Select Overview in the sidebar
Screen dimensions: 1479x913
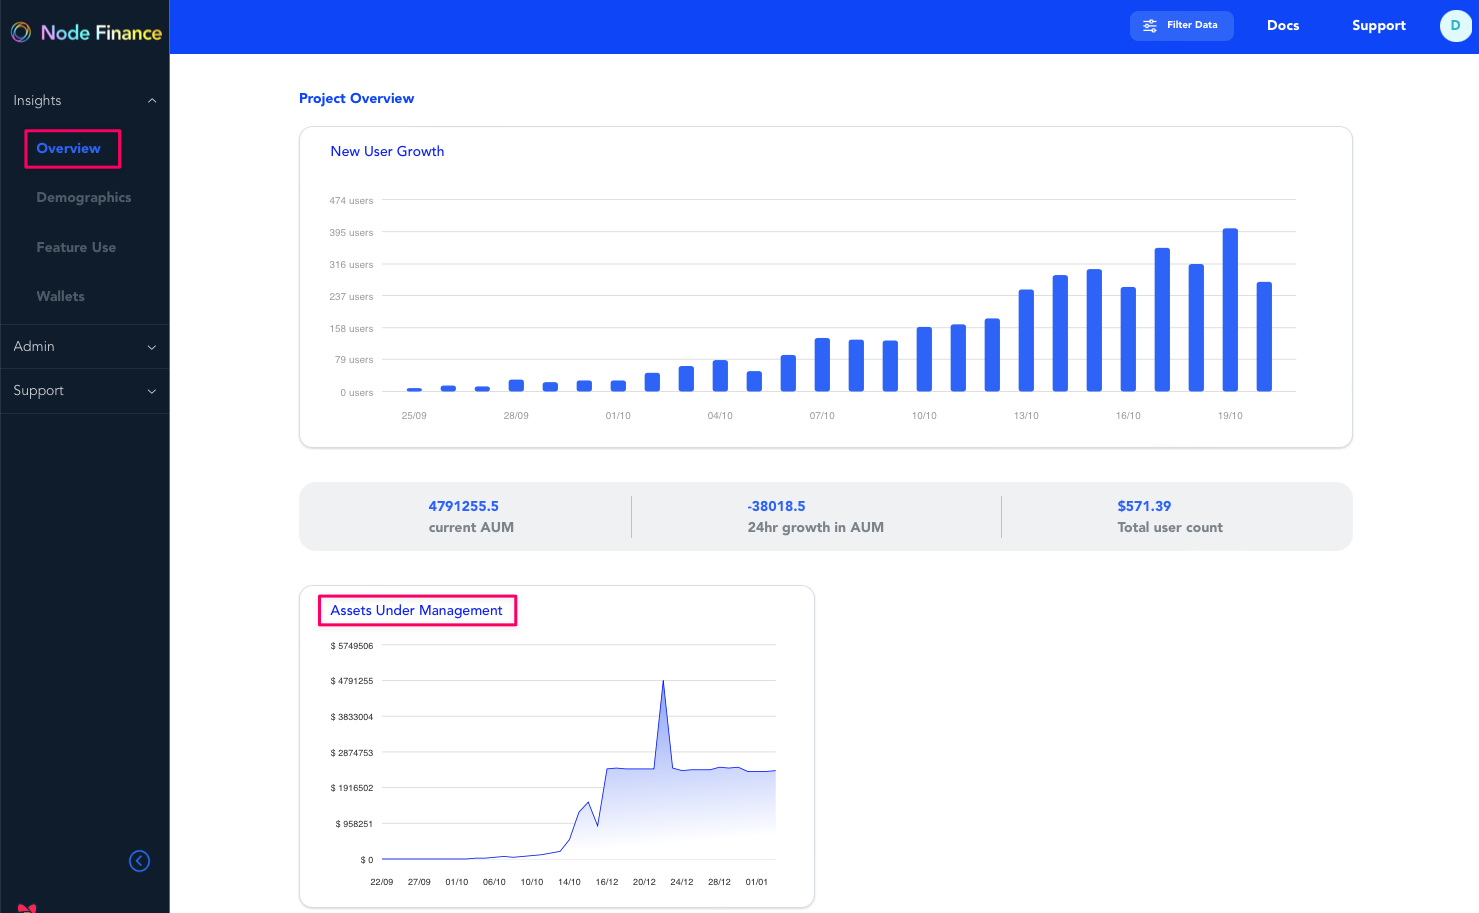click(x=69, y=149)
